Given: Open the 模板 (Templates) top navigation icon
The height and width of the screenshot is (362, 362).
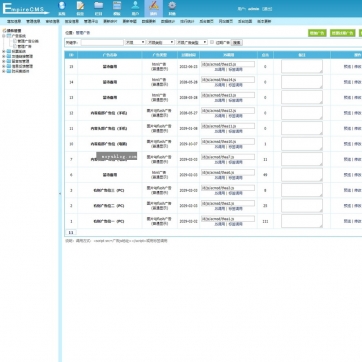Looking at the screenshot, I should pyautogui.click(x=117, y=8).
